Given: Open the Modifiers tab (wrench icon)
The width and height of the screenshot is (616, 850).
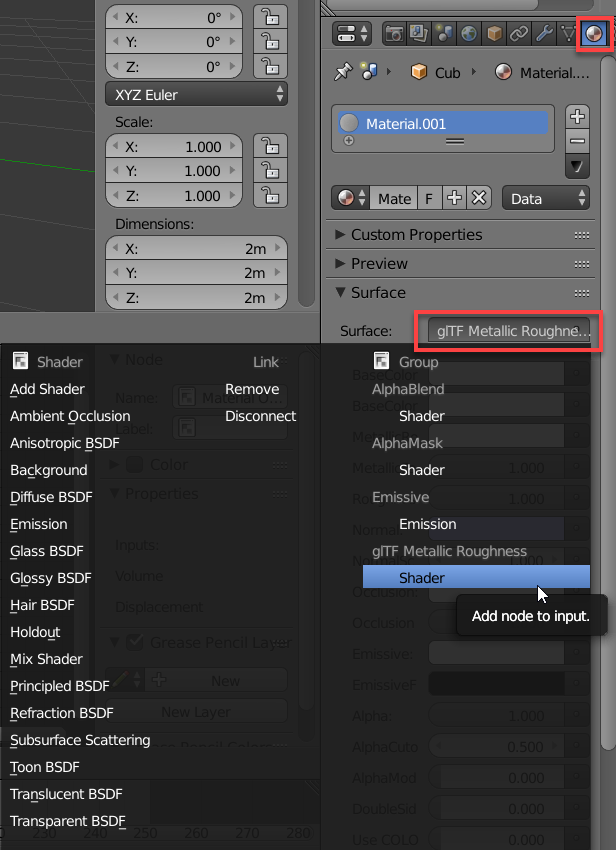Looking at the screenshot, I should [544, 34].
